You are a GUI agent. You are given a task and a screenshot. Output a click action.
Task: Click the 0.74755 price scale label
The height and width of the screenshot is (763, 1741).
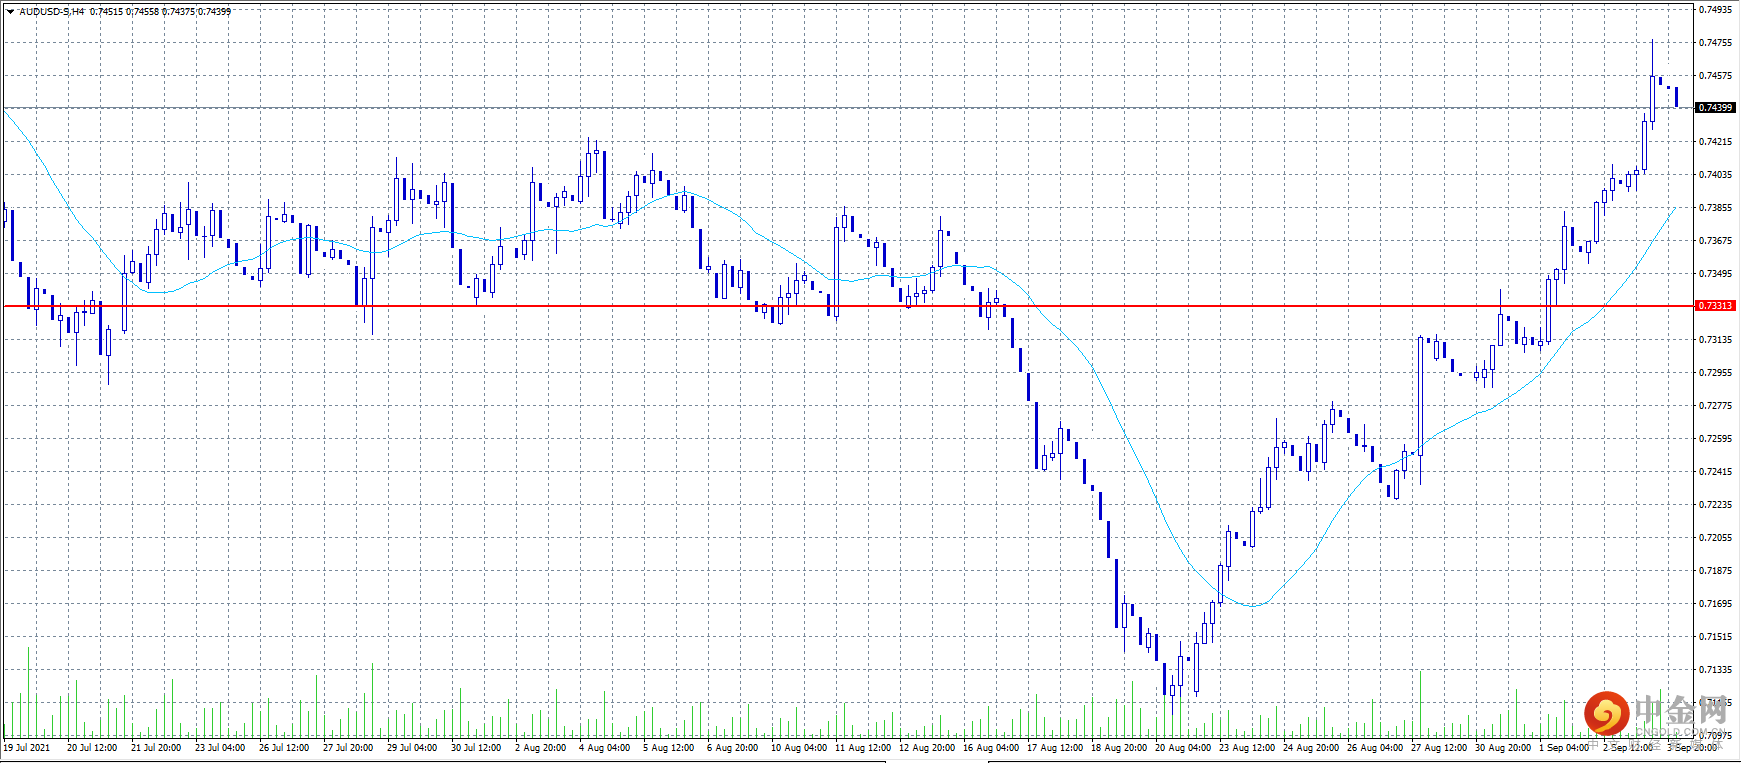tap(1716, 43)
